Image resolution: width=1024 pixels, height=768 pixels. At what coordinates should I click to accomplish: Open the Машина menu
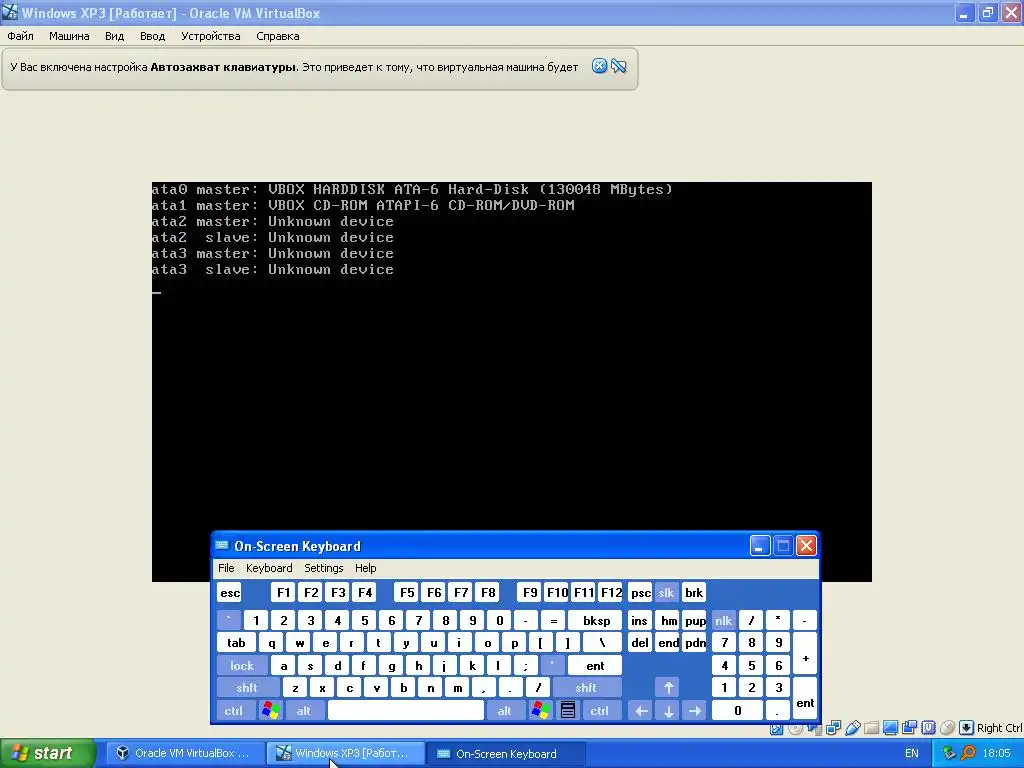[69, 36]
